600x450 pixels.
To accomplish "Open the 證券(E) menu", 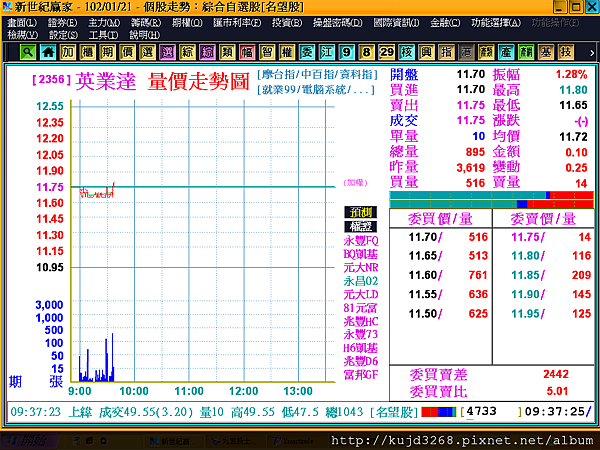I will 62,23.
